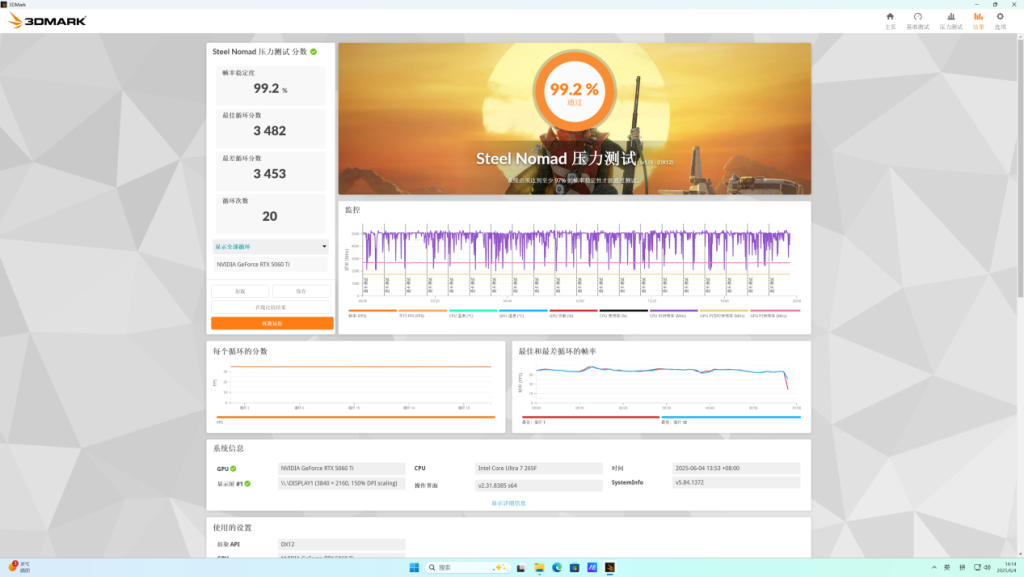Click the Steel Nomad banner image
The image size is (1024, 577).
tap(575, 119)
